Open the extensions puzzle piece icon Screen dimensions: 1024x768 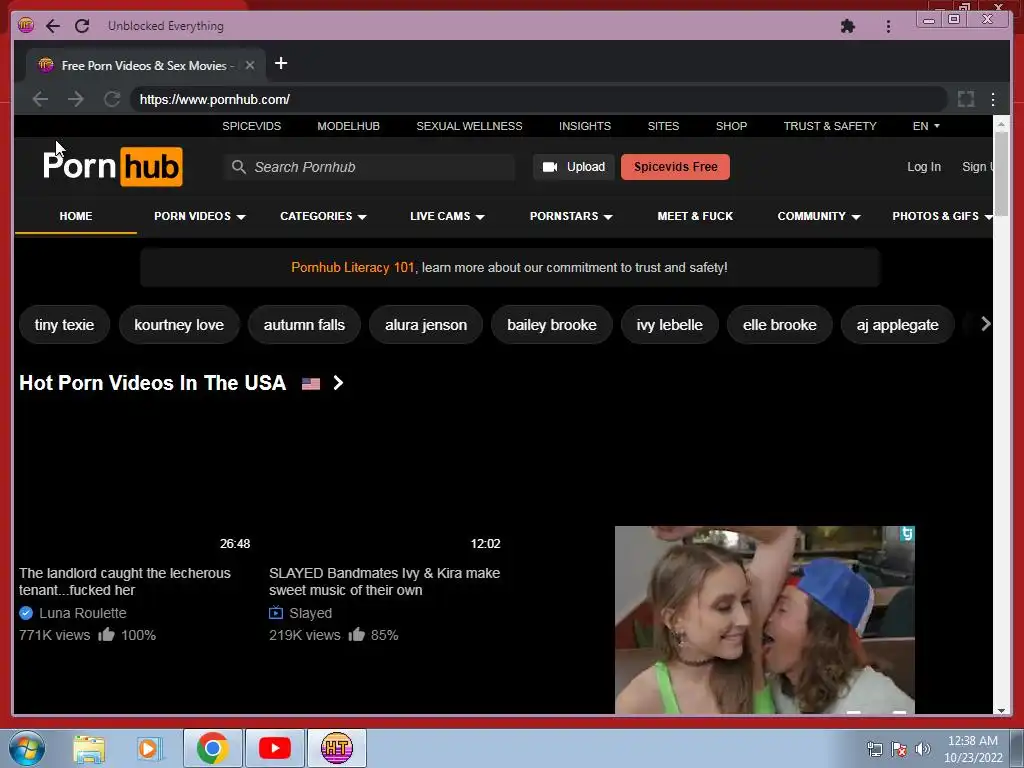click(848, 26)
